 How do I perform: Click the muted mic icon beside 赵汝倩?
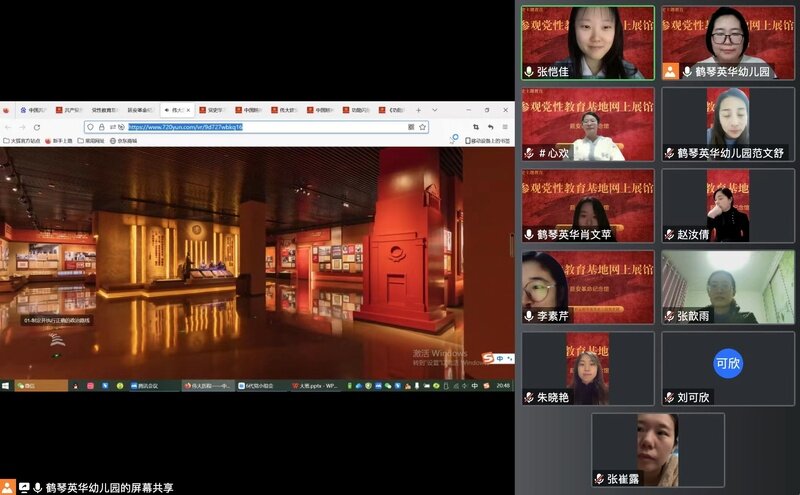click(669, 234)
